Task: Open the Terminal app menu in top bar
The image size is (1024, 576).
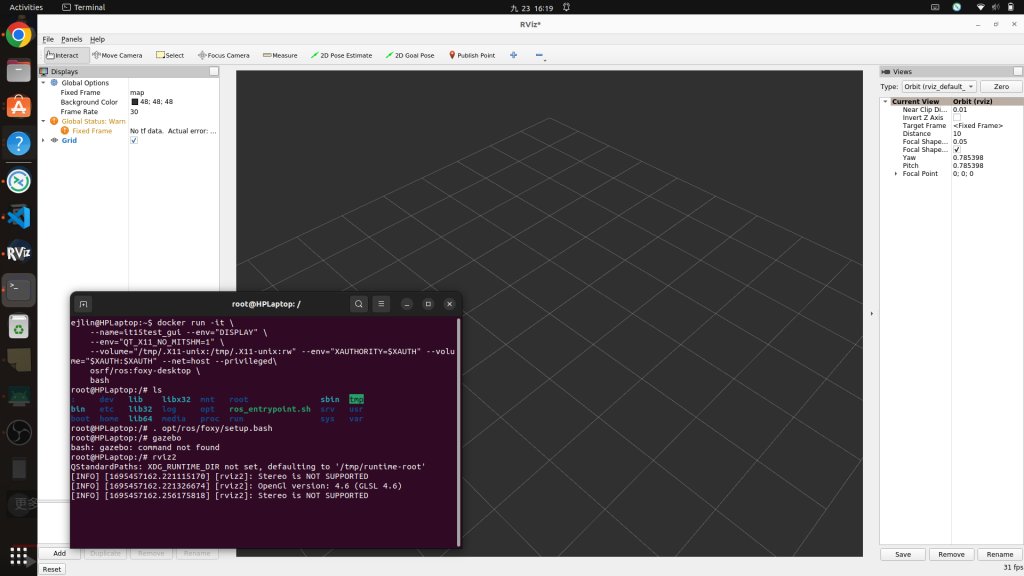Action: point(84,7)
